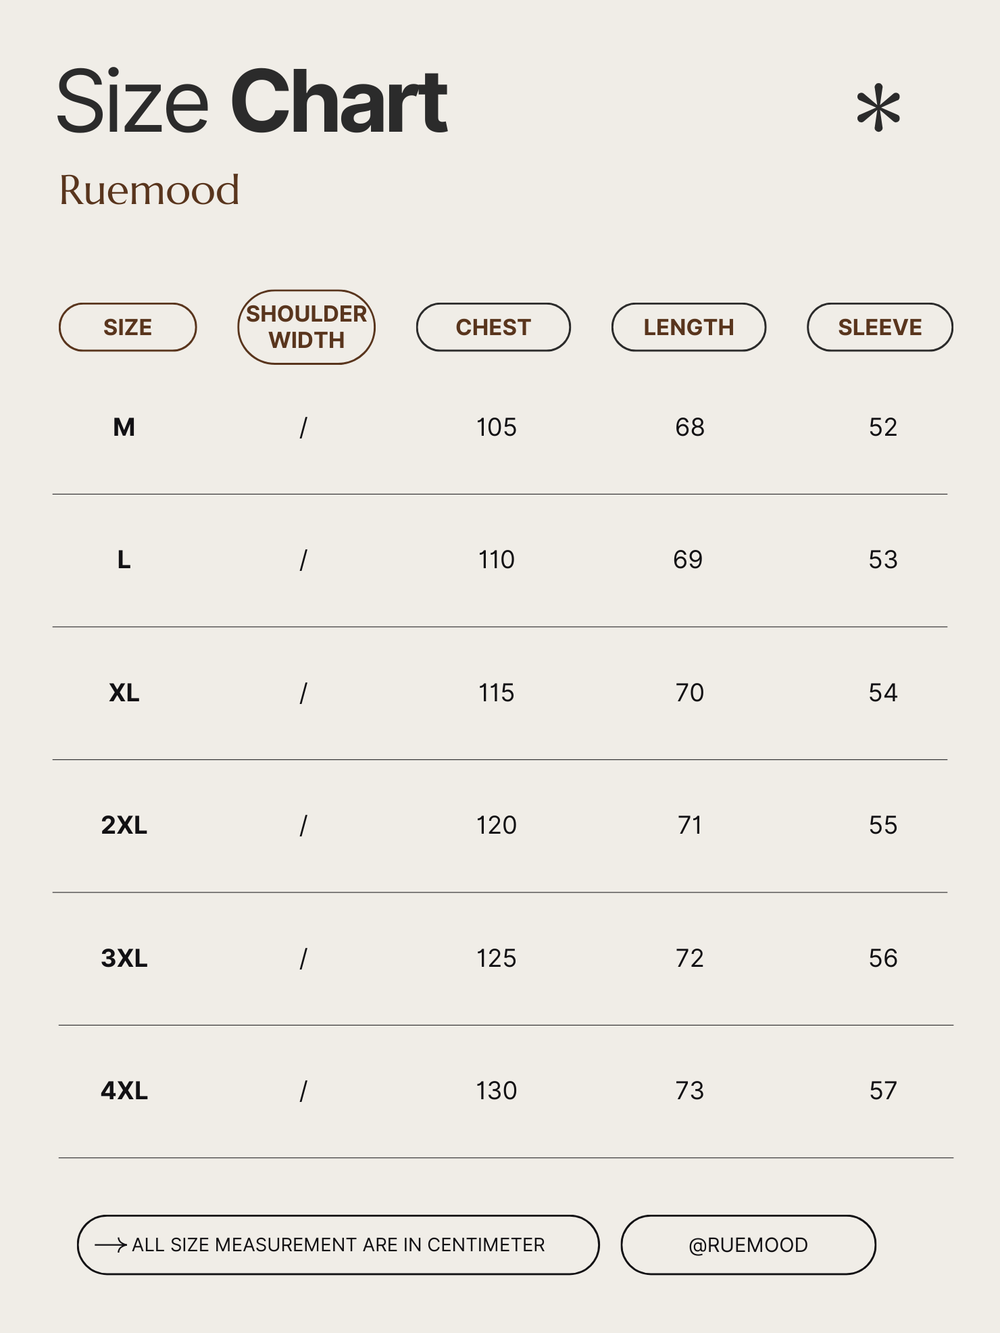Click chest value 105

pyautogui.click(x=496, y=428)
